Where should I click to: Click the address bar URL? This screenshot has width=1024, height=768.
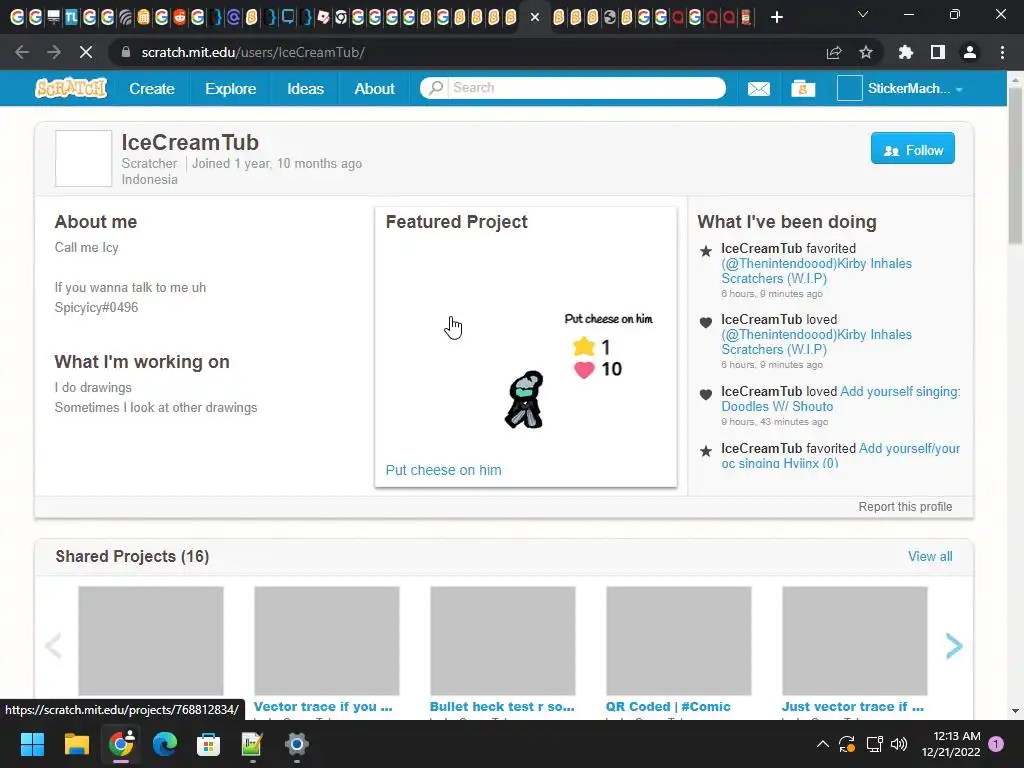pos(253,52)
